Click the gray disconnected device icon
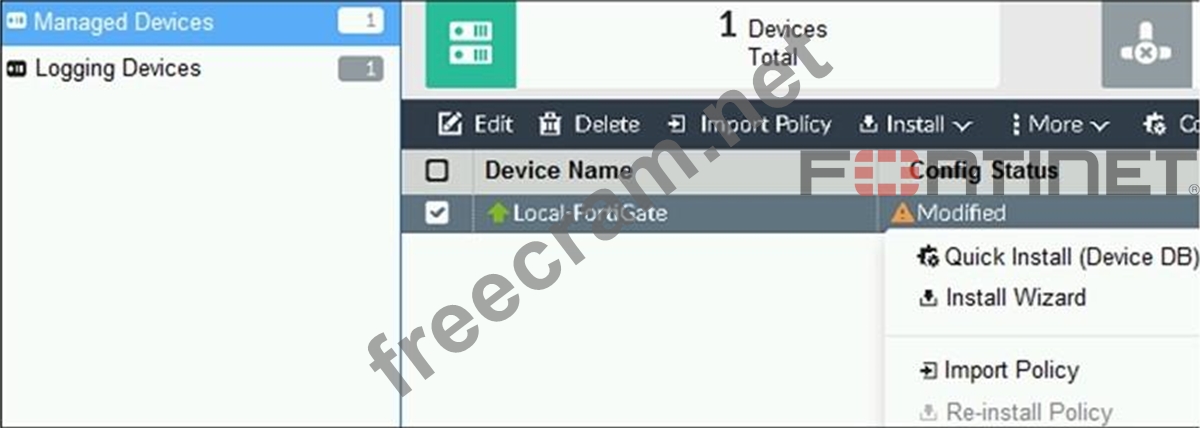This screenshot has height=428, width=1200. (x=1150, y=44)
